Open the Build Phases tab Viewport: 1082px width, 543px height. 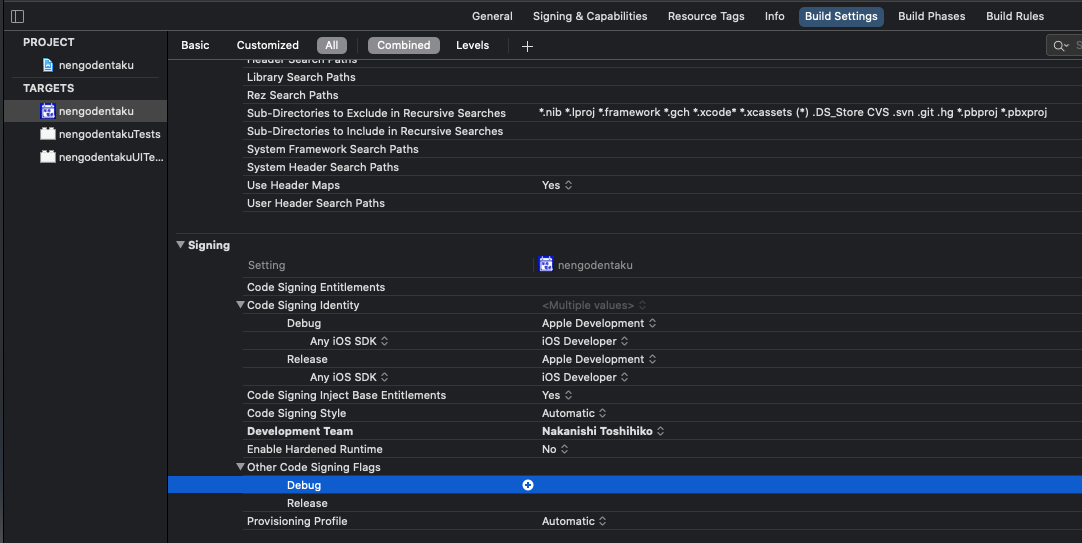tap(932, 16)
